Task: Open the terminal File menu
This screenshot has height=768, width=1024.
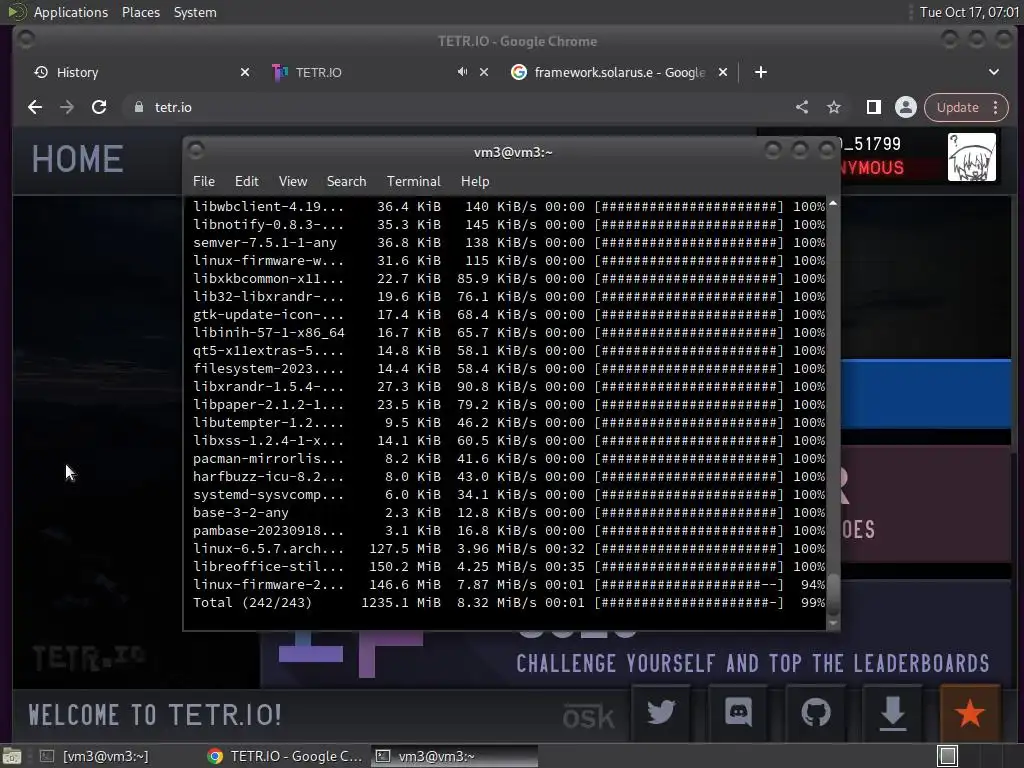Action: point(204,181)
